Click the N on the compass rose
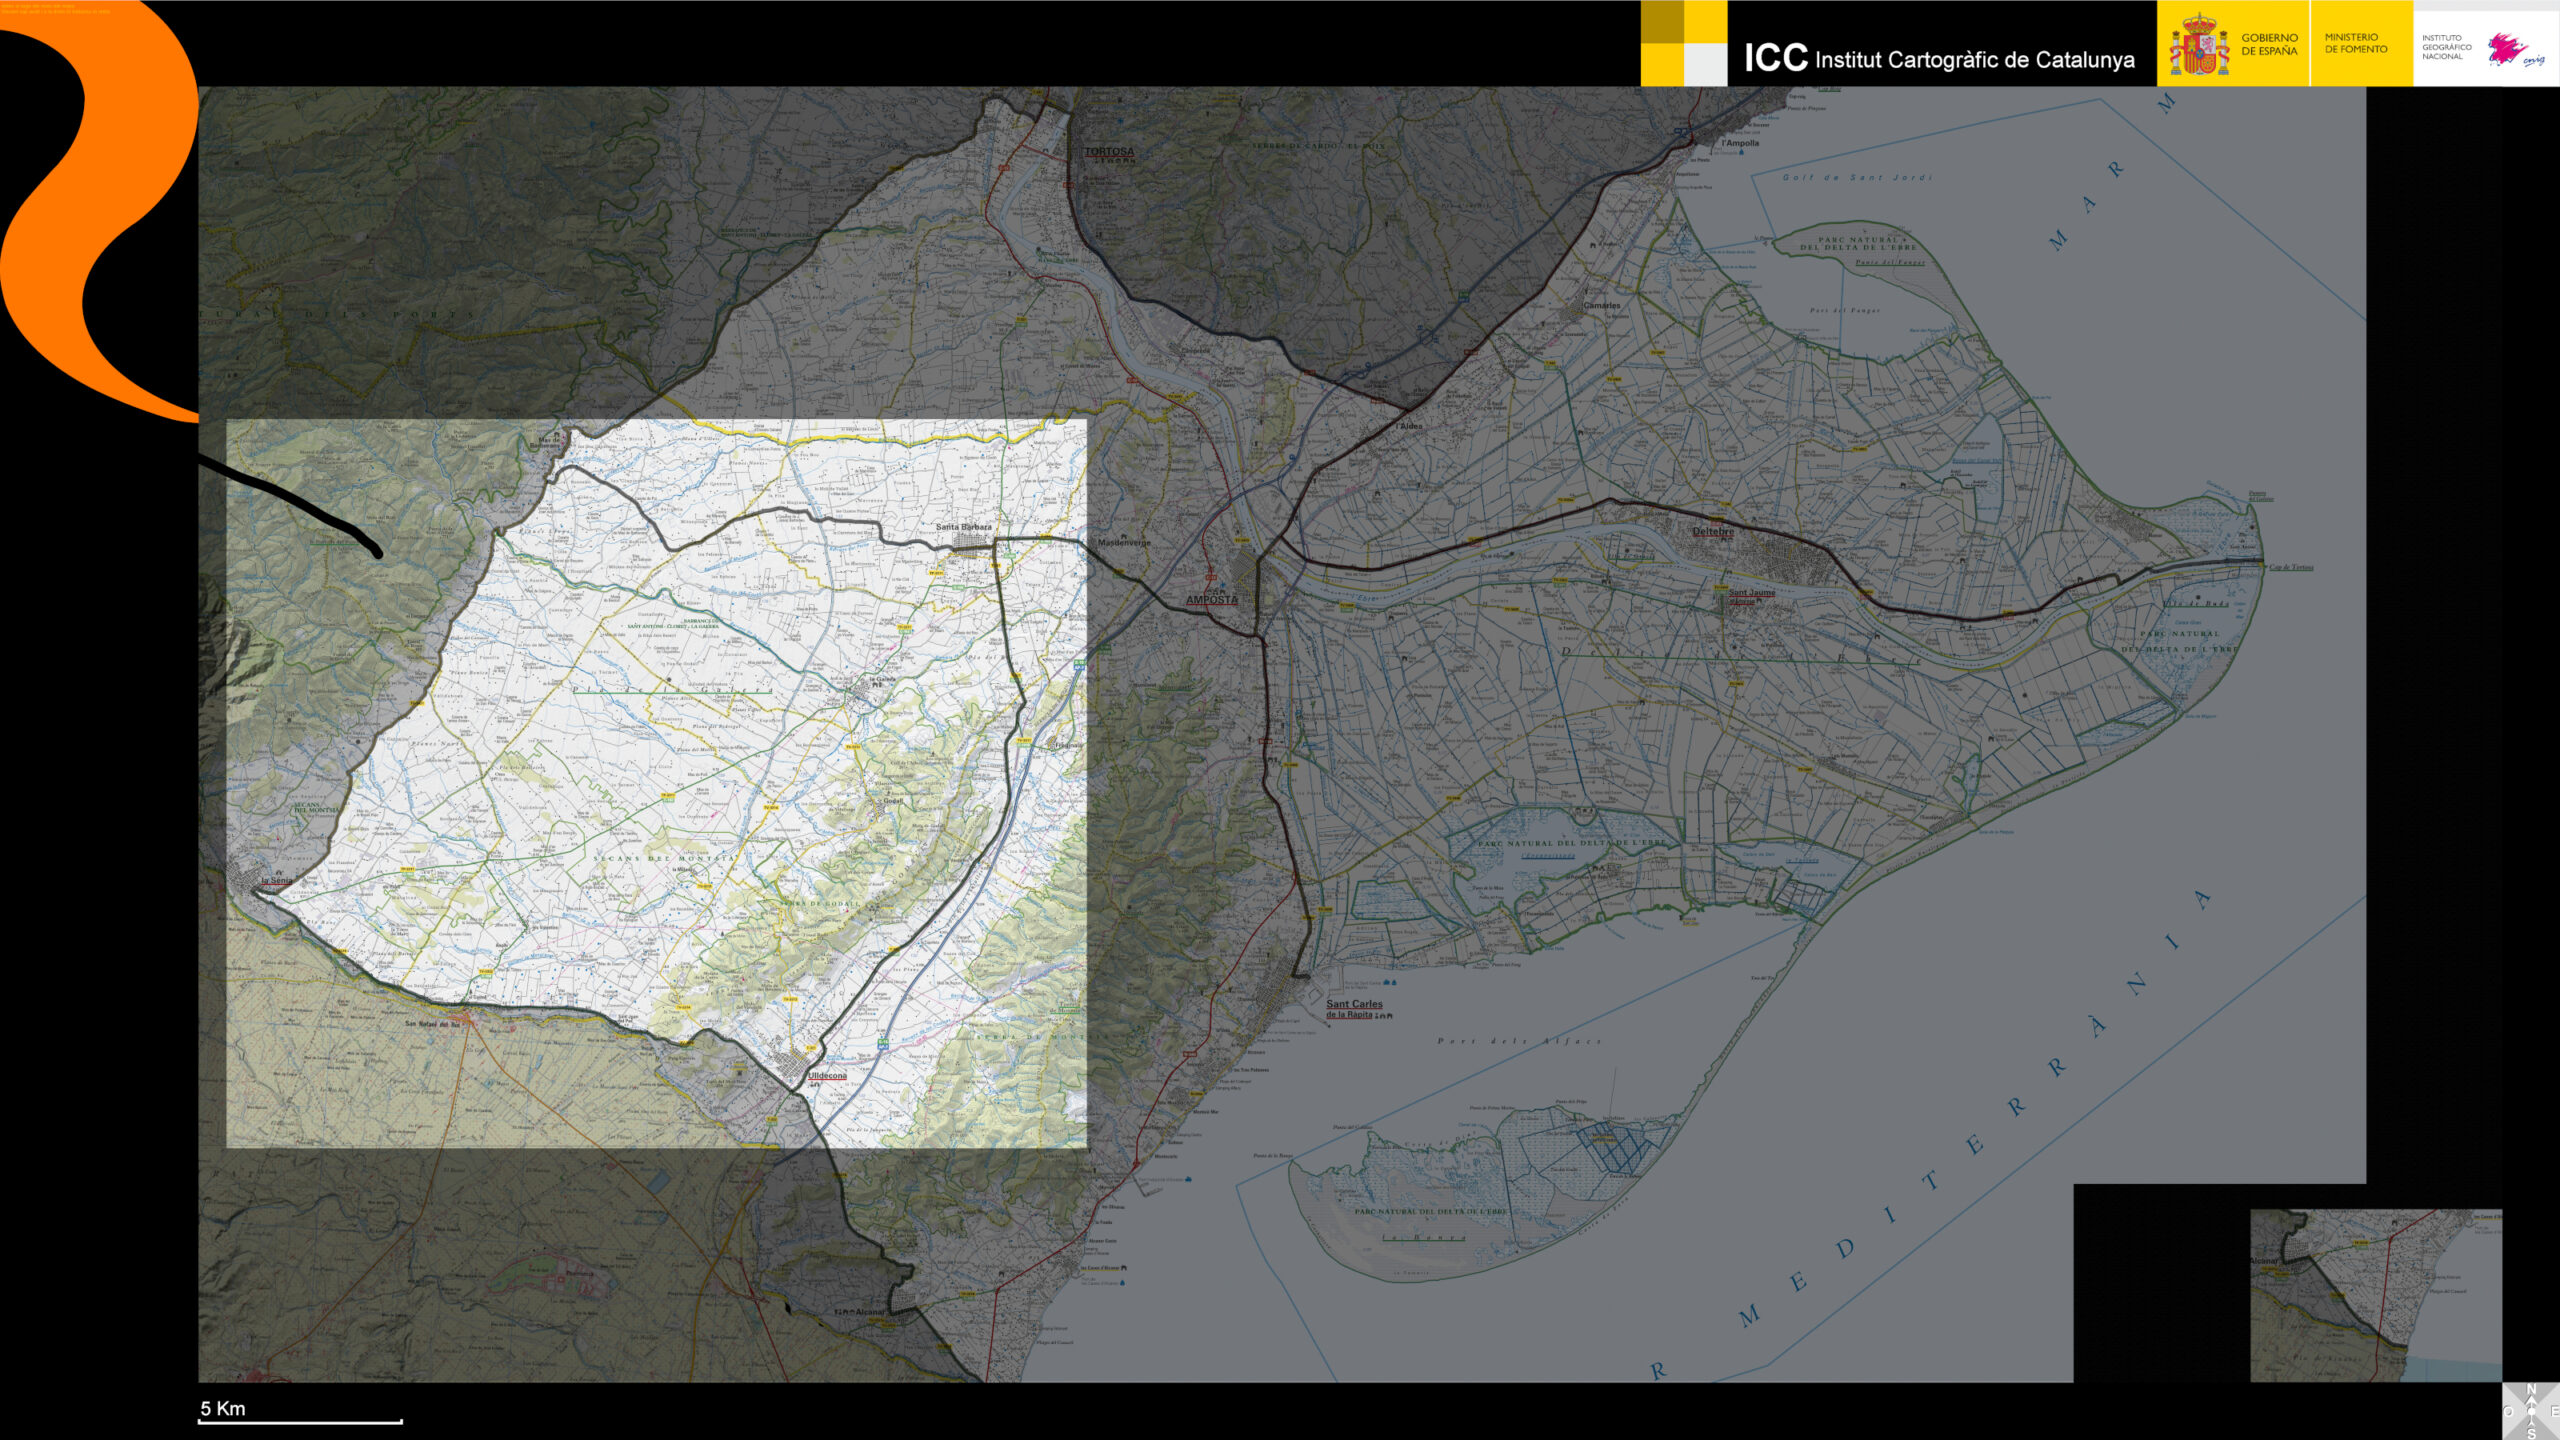The width and height of the screenshot is (2560, 1440). tap(2531, 1390)
